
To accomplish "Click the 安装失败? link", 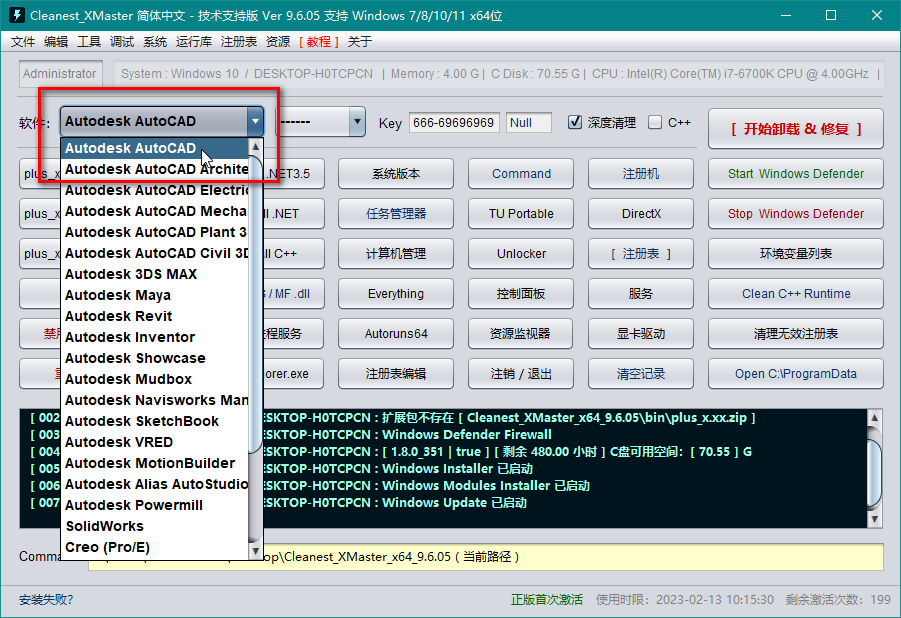I will [x=46, y=600].
